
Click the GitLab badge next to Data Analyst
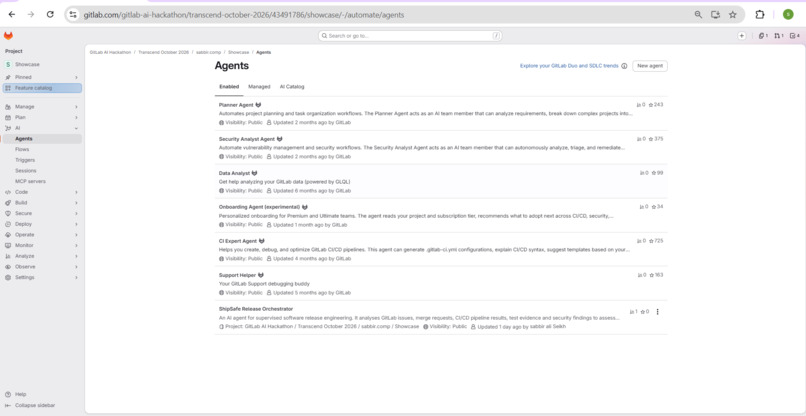(x=254, y=173)
